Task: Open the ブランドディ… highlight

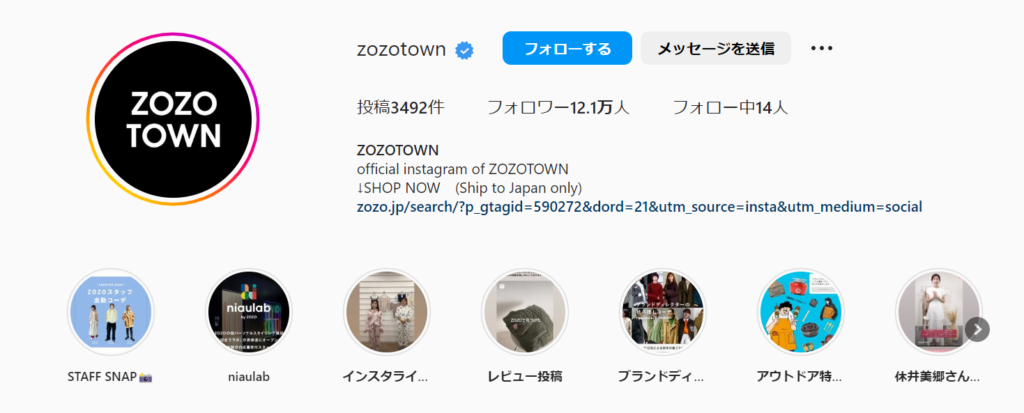Action: (662, 312)
